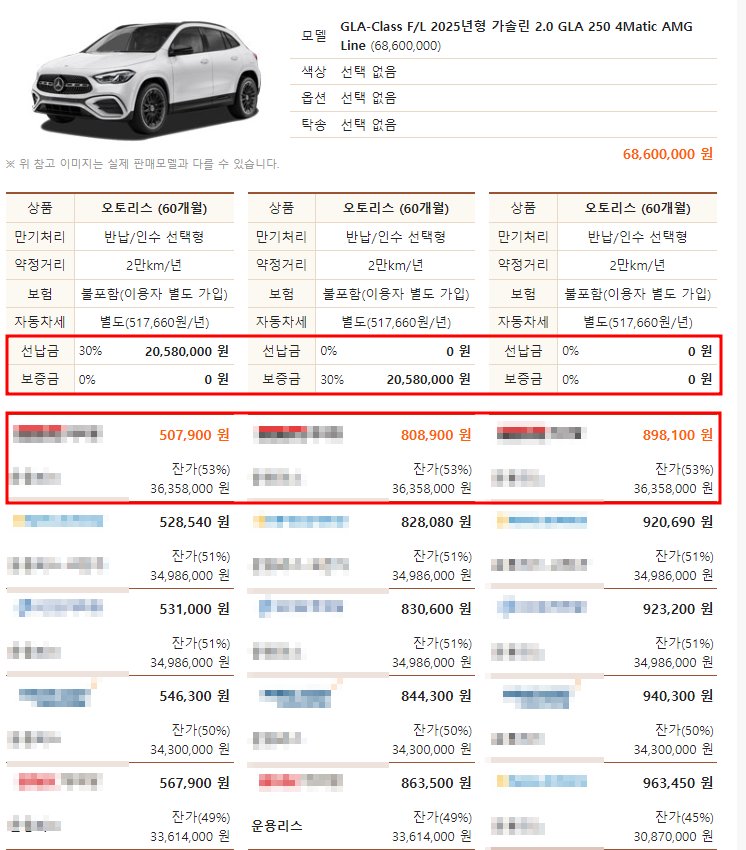Click the orange total 68,600,000 원
746x850 pixels.
coord(667,154)
